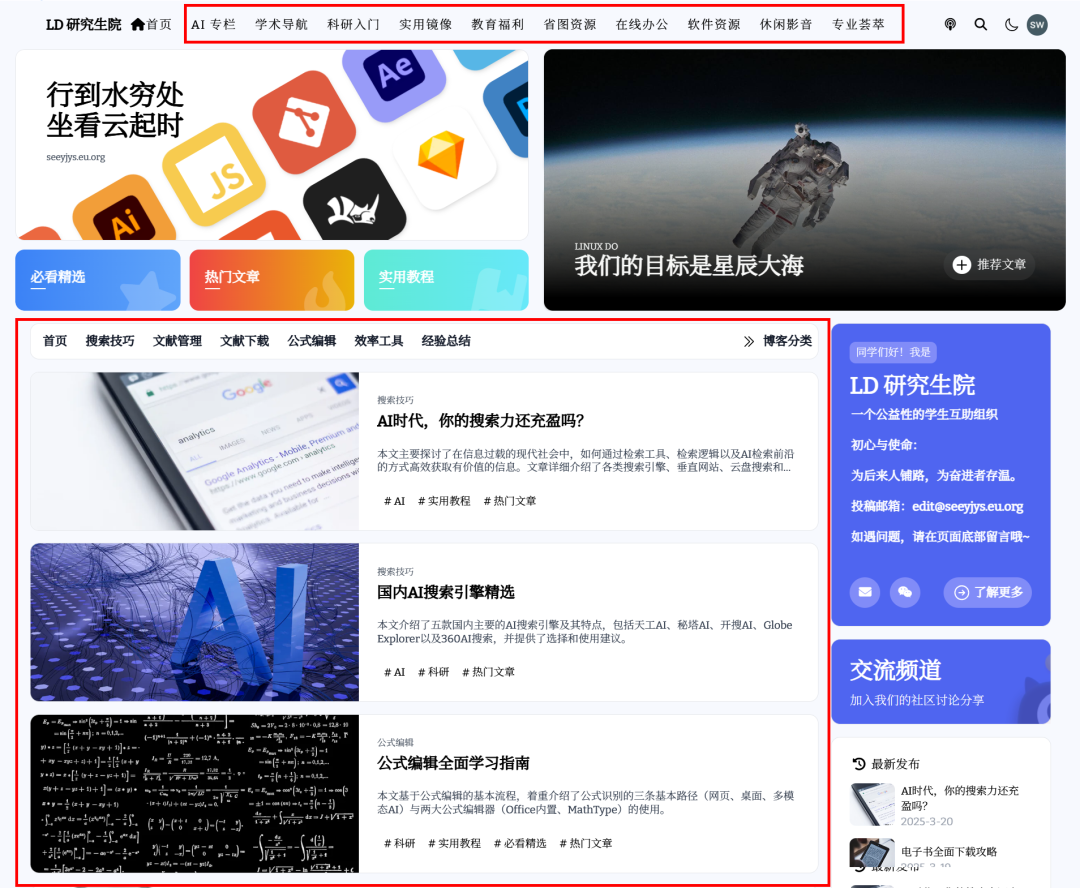The height and width of the screenshot is (888, 1080).
Task: Expand 博客分类 with double chevron
Action: coord(749,341)
